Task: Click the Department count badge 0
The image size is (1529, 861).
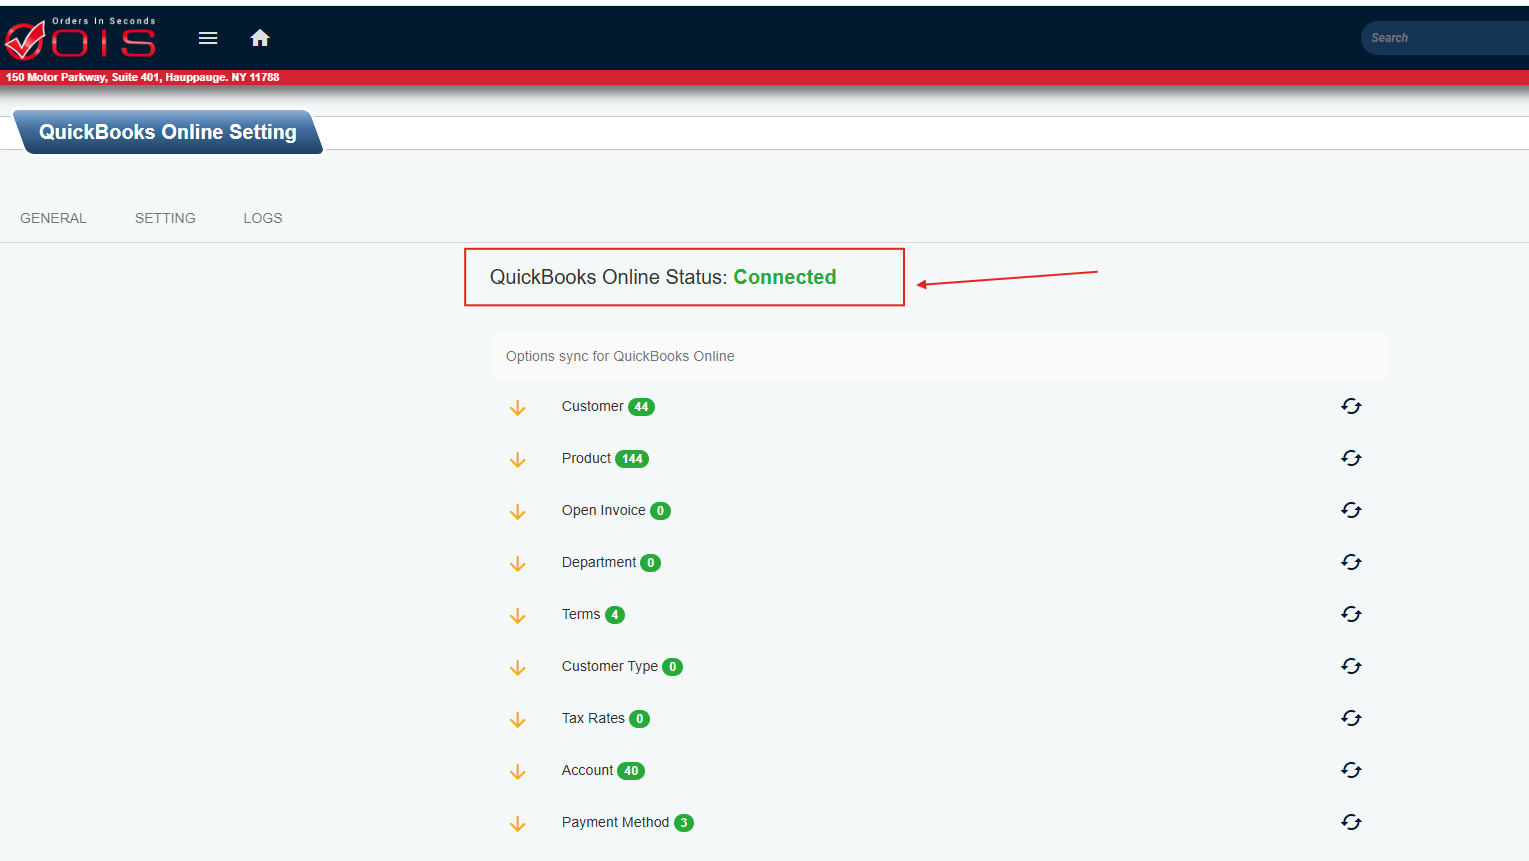Action: (x=650, y=563)
